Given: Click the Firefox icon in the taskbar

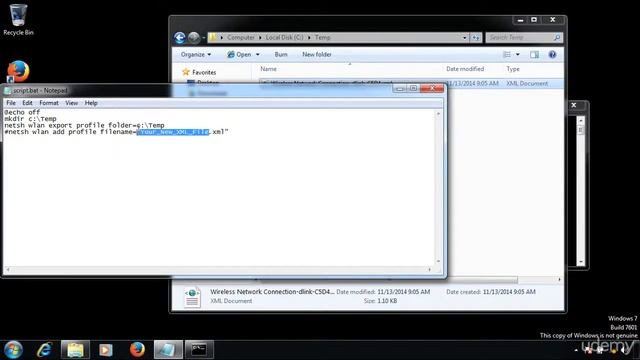Looking at the screenshot, I should [137, 350].
